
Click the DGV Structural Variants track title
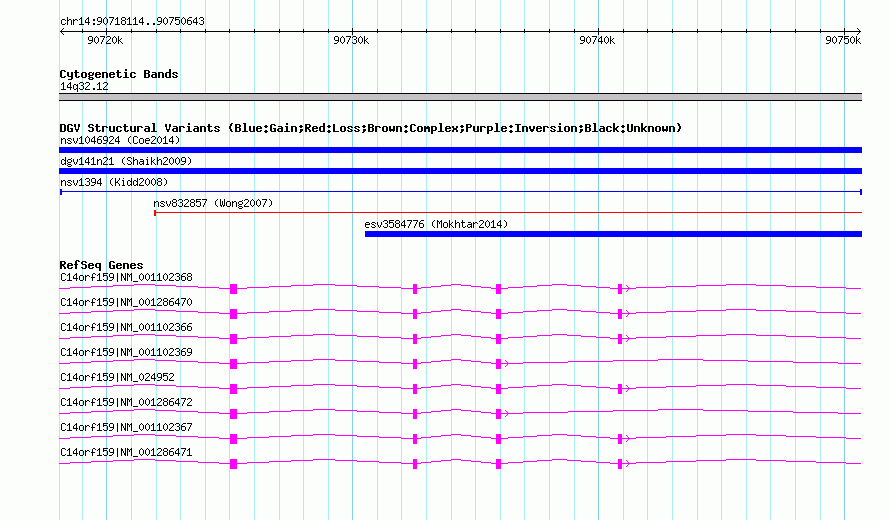click(x=371, y=128)
